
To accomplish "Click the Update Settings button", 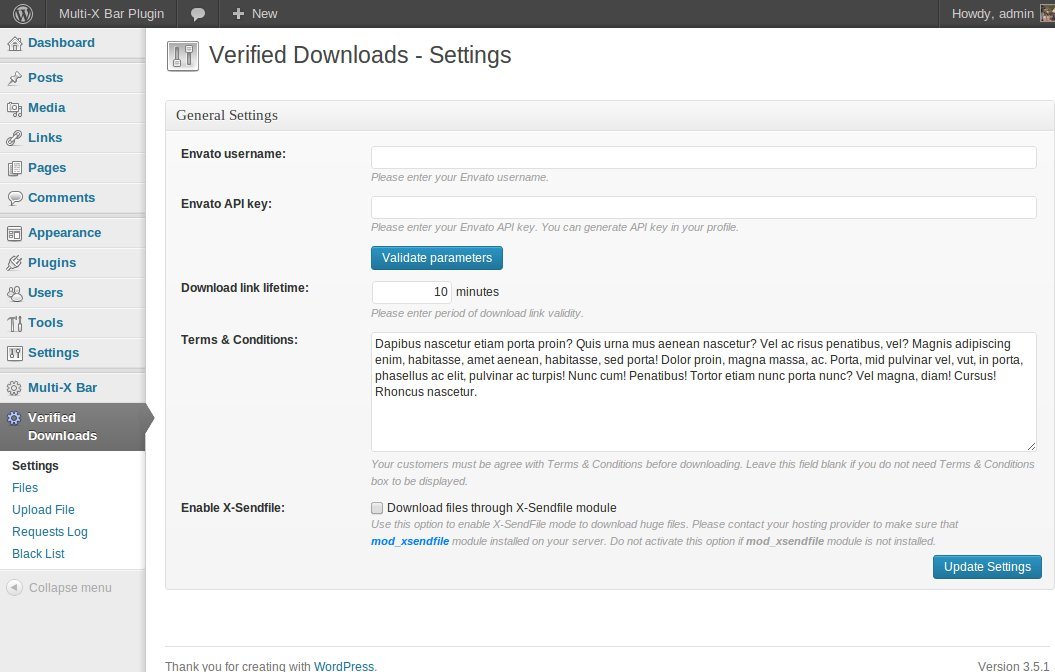I will pos(987,567).
